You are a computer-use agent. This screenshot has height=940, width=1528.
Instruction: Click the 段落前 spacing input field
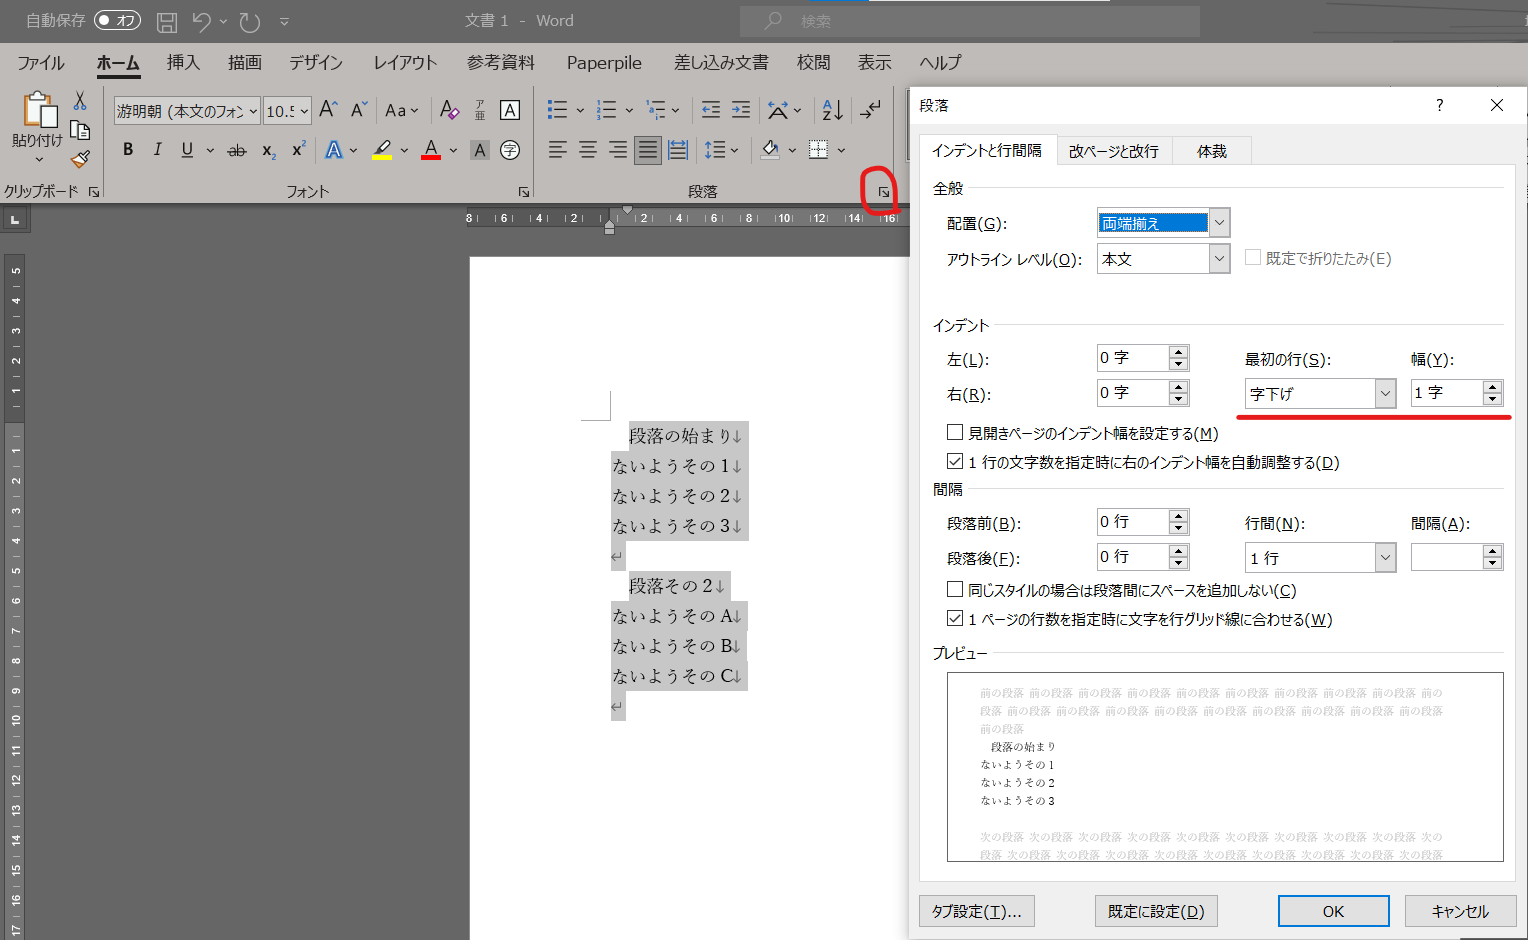click(x=1133, y=522)
